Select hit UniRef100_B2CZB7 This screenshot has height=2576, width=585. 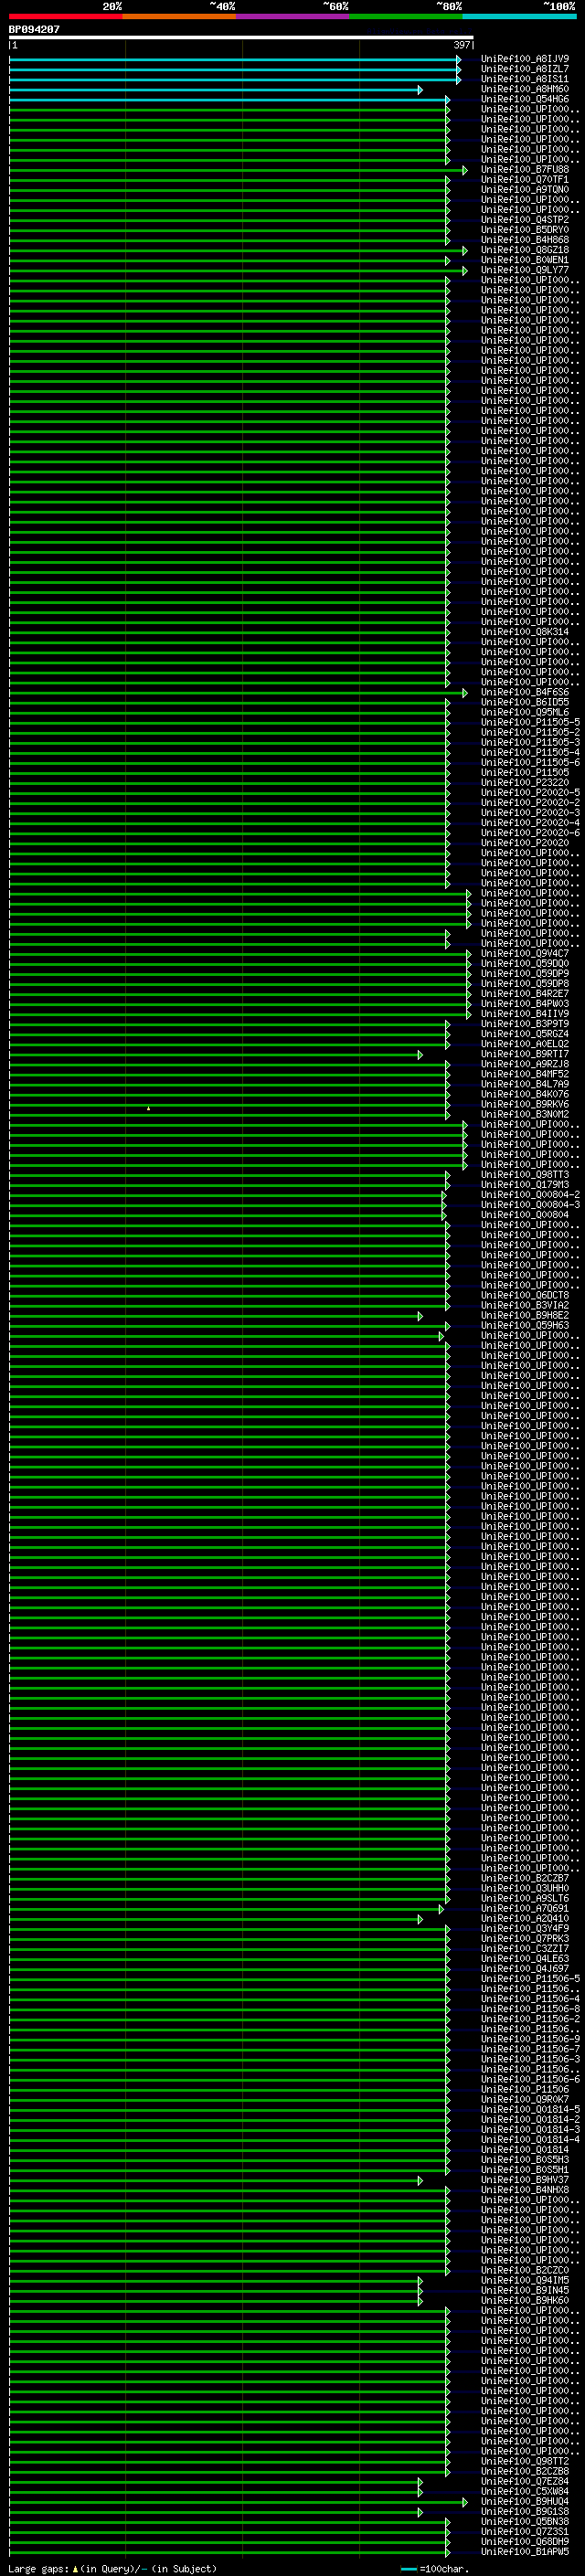pos(525,1878)
